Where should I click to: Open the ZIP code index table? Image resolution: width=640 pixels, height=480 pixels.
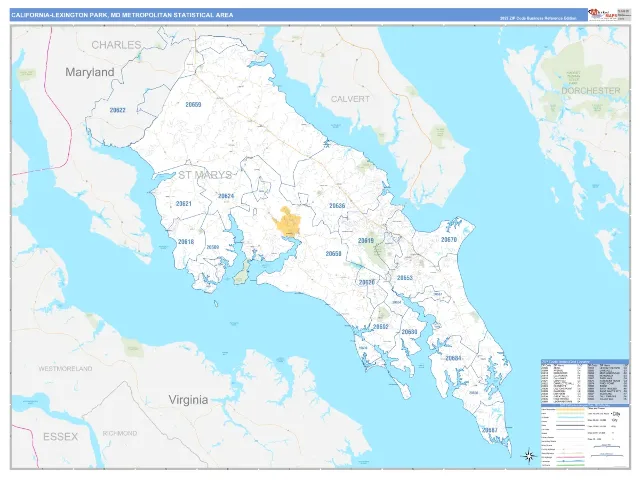tap(584, 381)
